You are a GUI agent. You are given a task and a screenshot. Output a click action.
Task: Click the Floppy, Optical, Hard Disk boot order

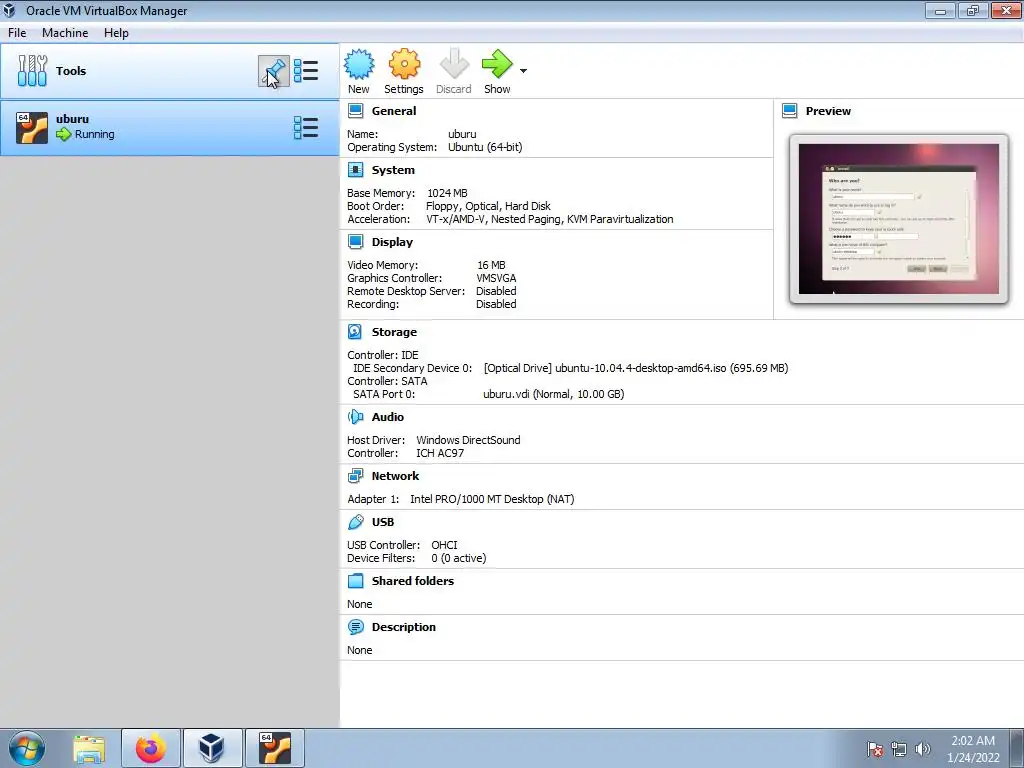[x=488, y=206]
